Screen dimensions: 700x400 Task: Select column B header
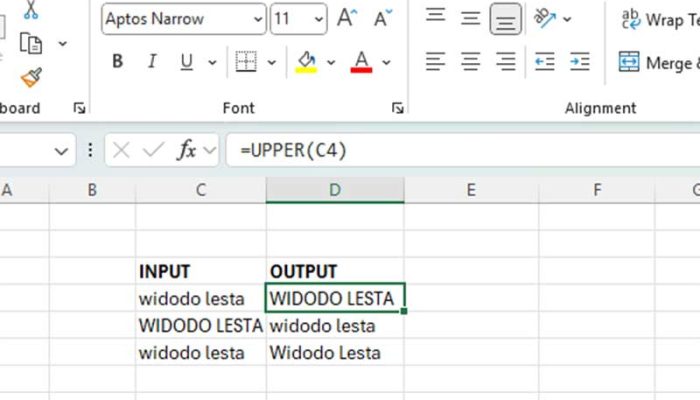(x=92, y=190)
